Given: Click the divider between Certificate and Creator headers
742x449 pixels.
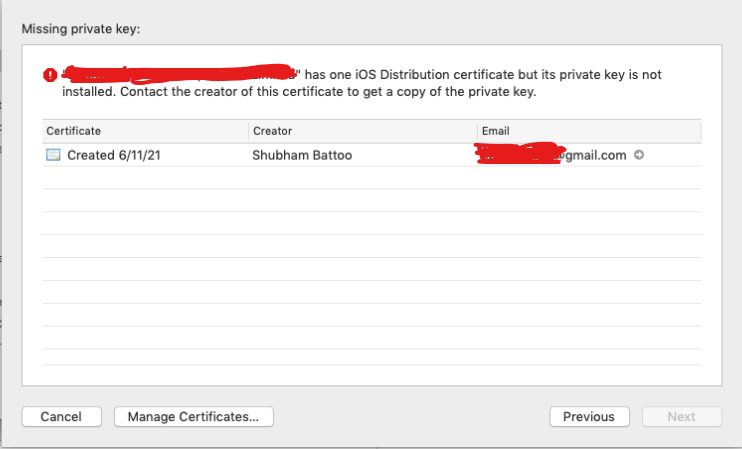Looking at the screenshot, I should (x=248, y=131).
